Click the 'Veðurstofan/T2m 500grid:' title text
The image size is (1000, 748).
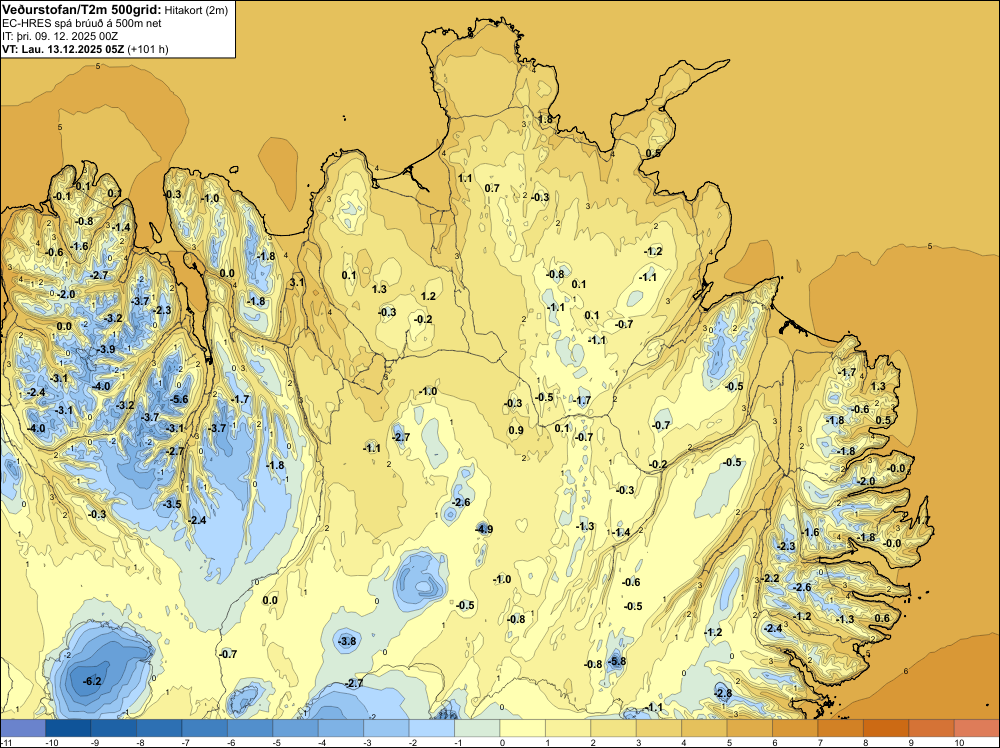pyautogui.click(x=82, y=9)
